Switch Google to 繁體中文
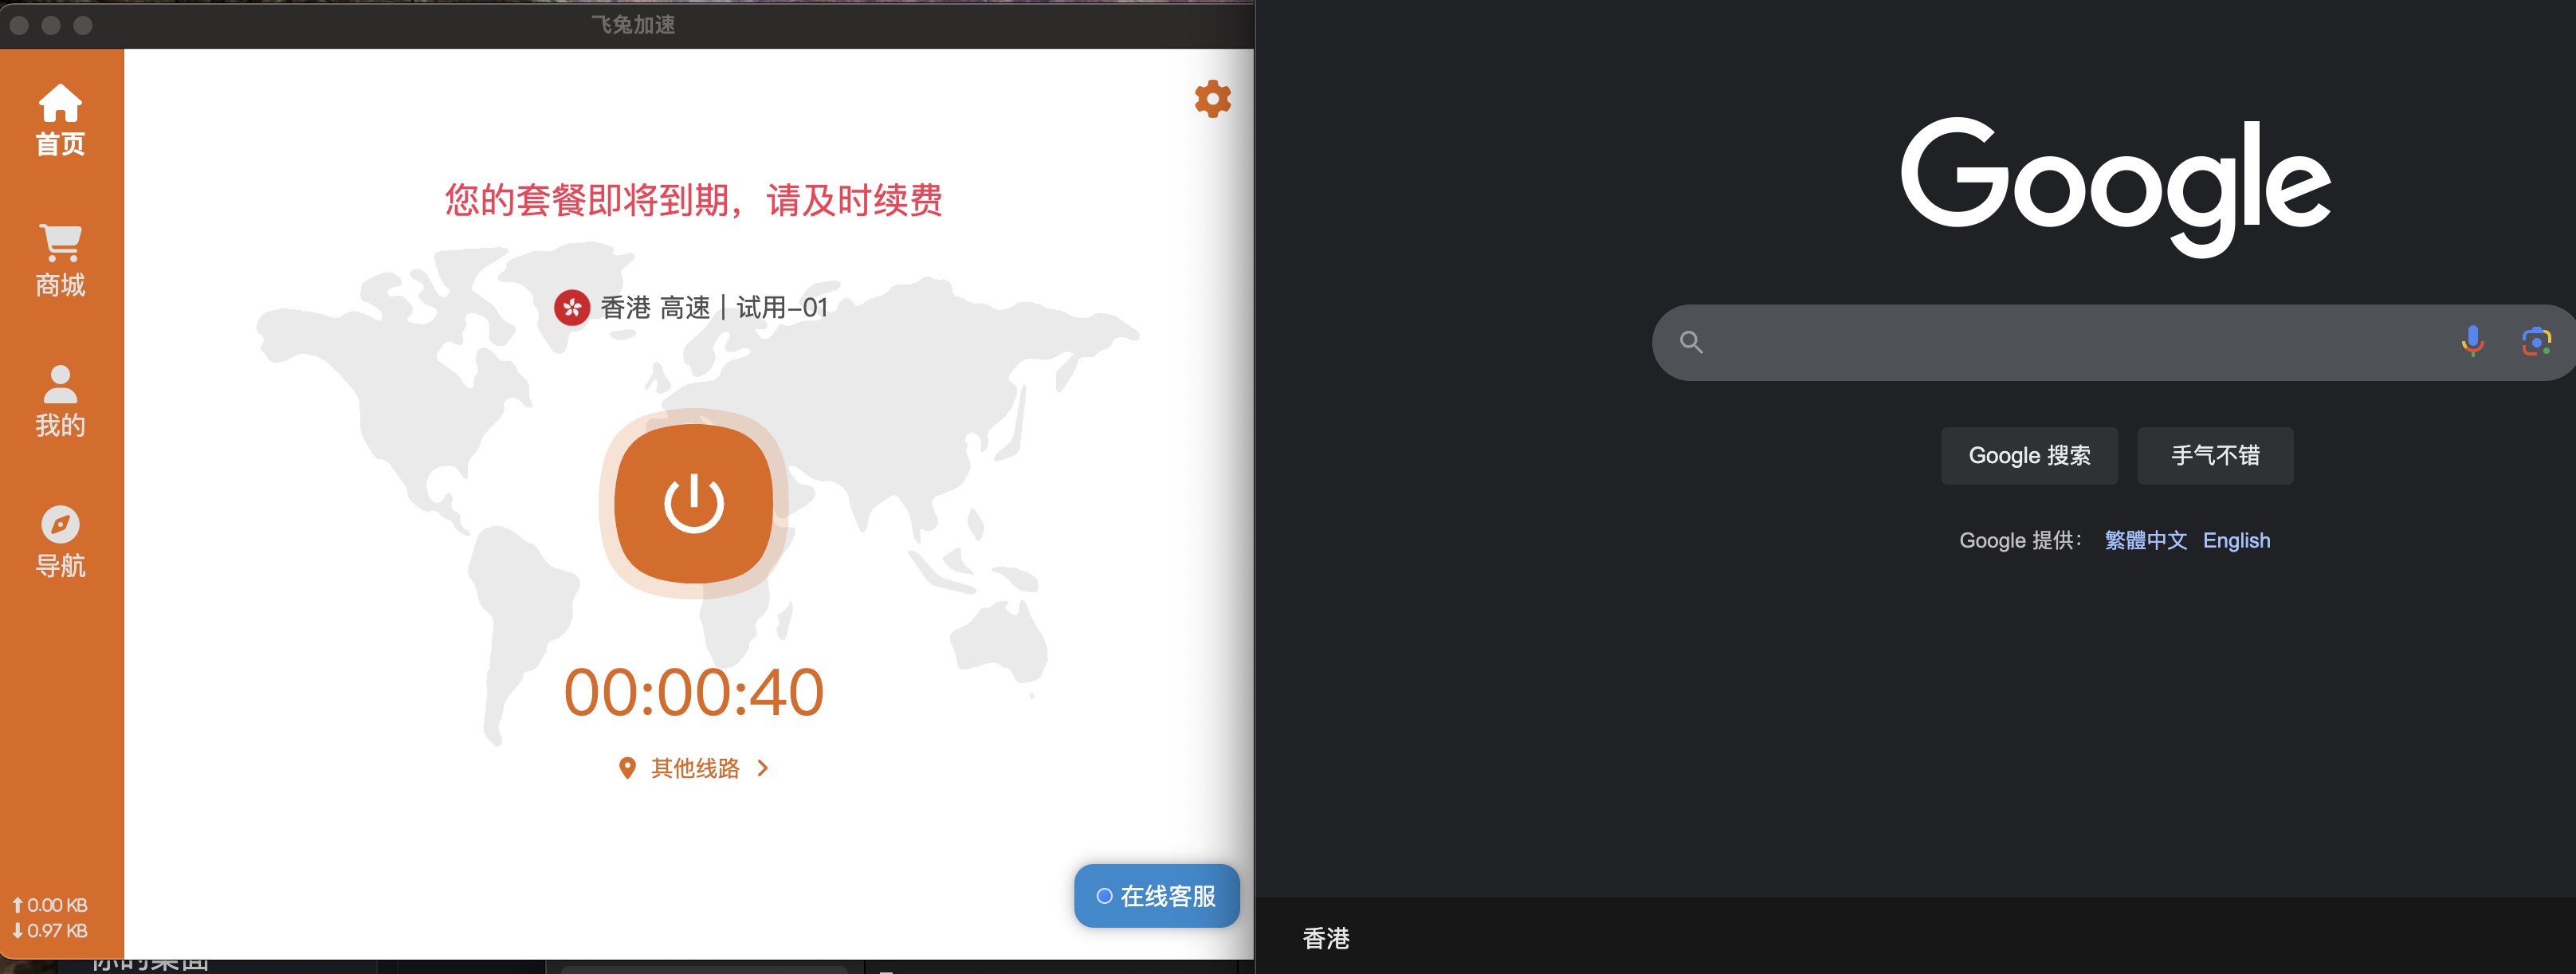The width and height of the screenshot is (2576, 974). (2145, 540)
